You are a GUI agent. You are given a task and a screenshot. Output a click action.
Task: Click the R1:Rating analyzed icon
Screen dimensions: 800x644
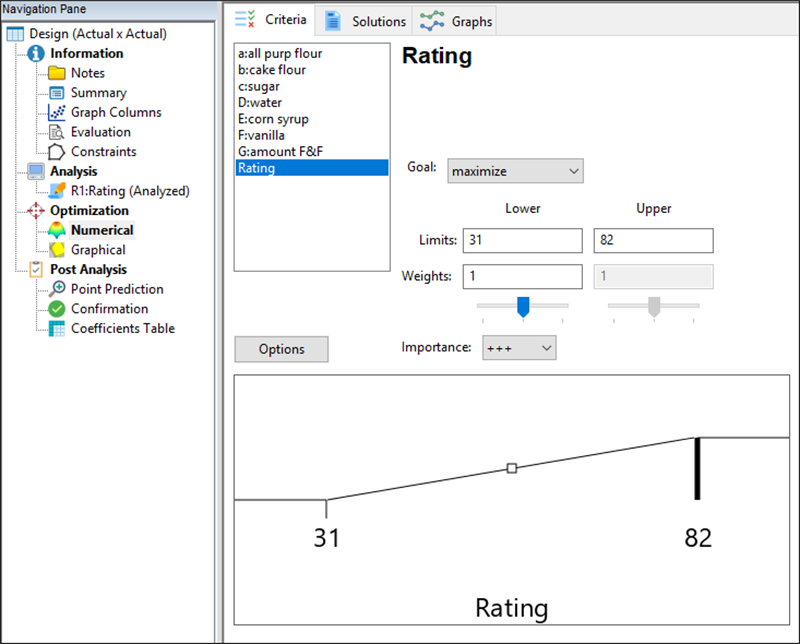click(56, 190)
